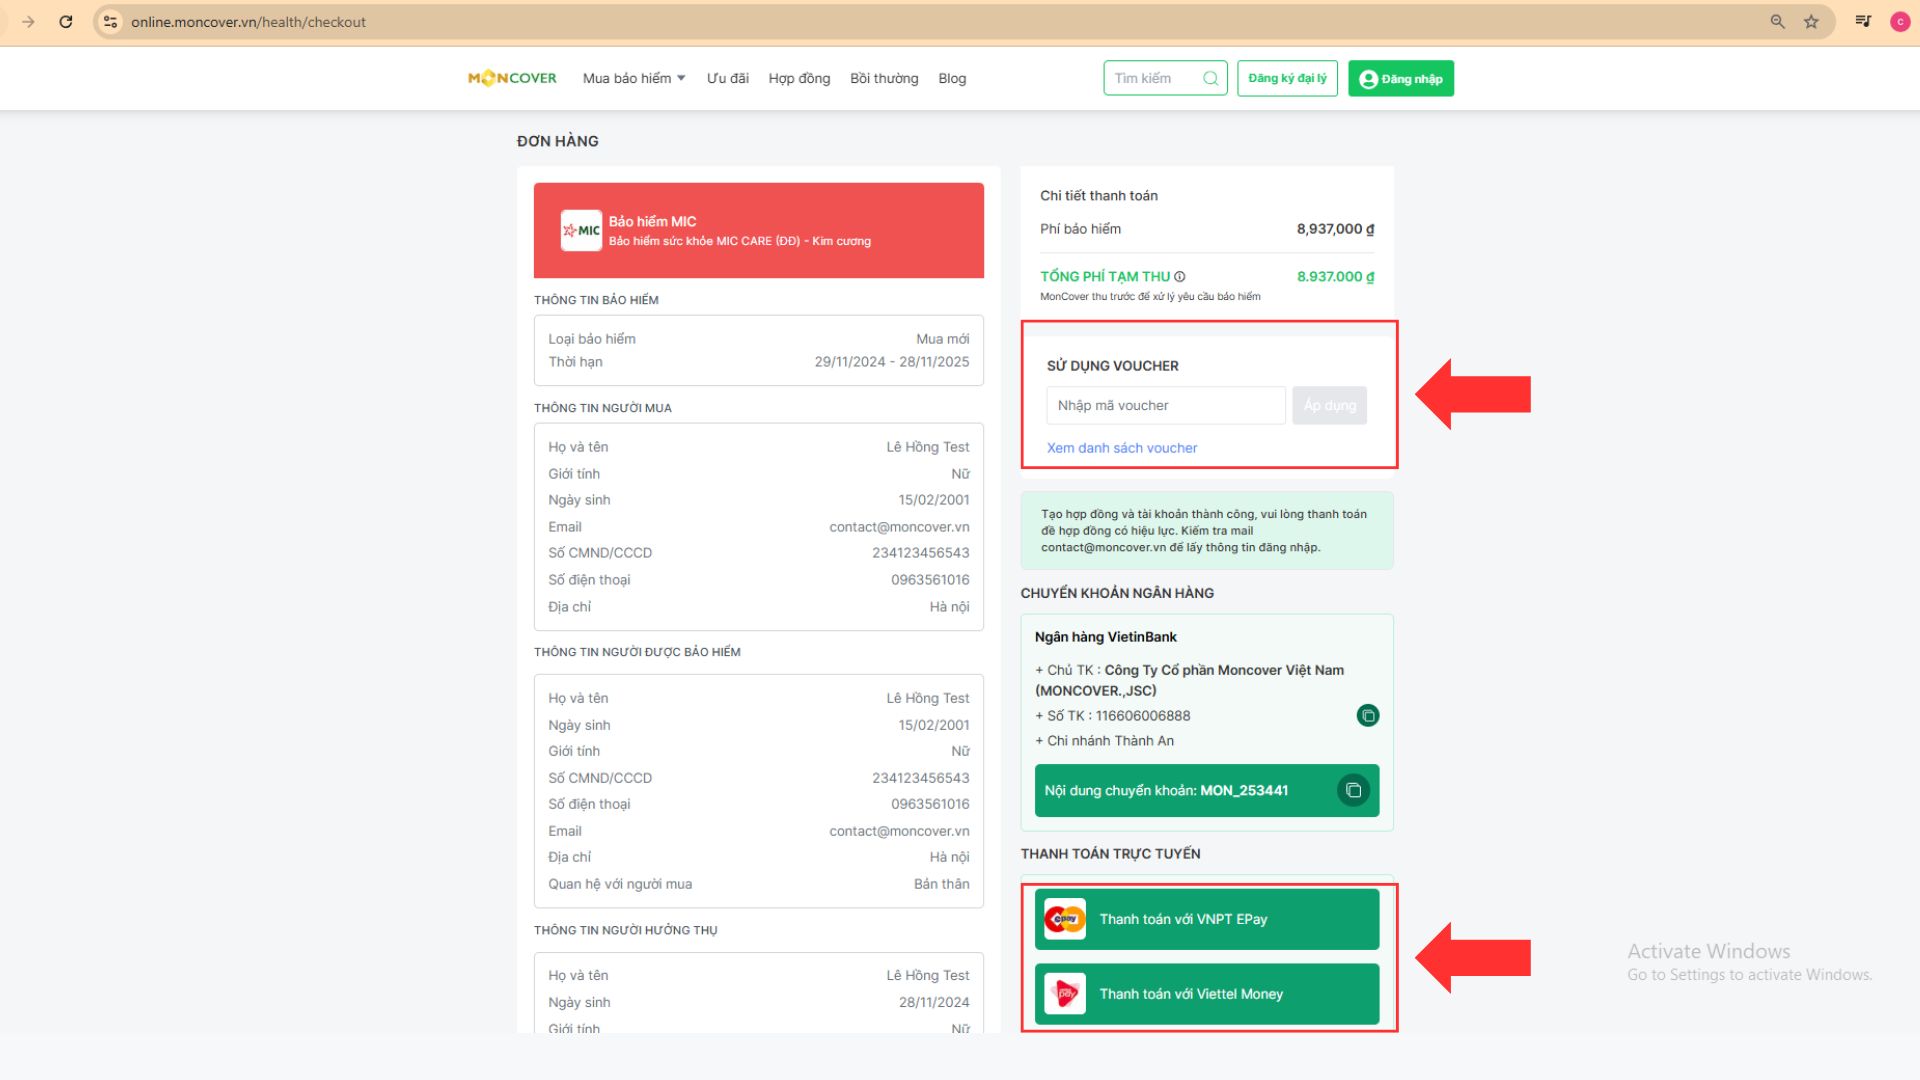
Task: Copy the account number 116606006888
Action: (x=1367, y=715)
